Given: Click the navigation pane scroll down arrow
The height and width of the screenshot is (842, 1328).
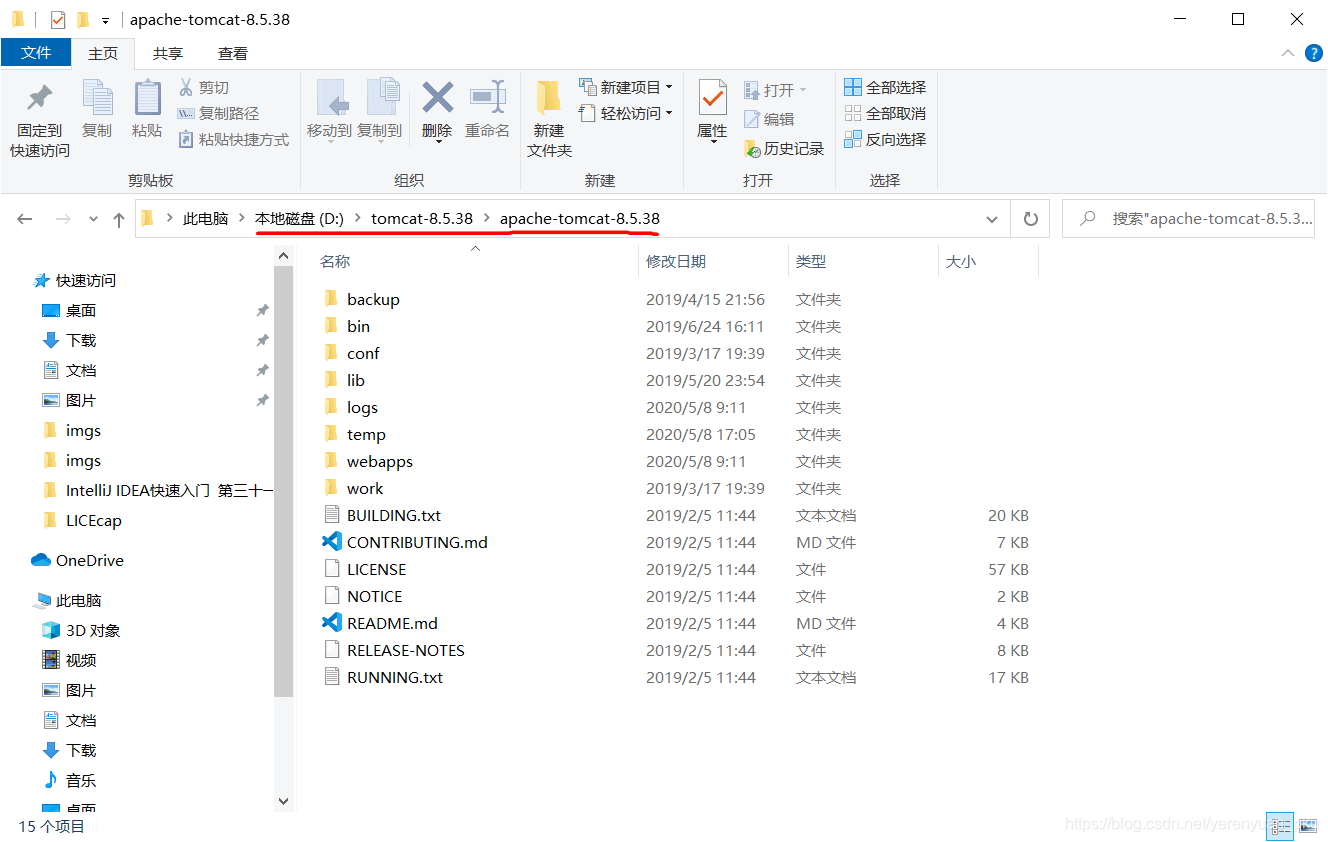Looking at the screenshot, I should click(x=283, y=801).
